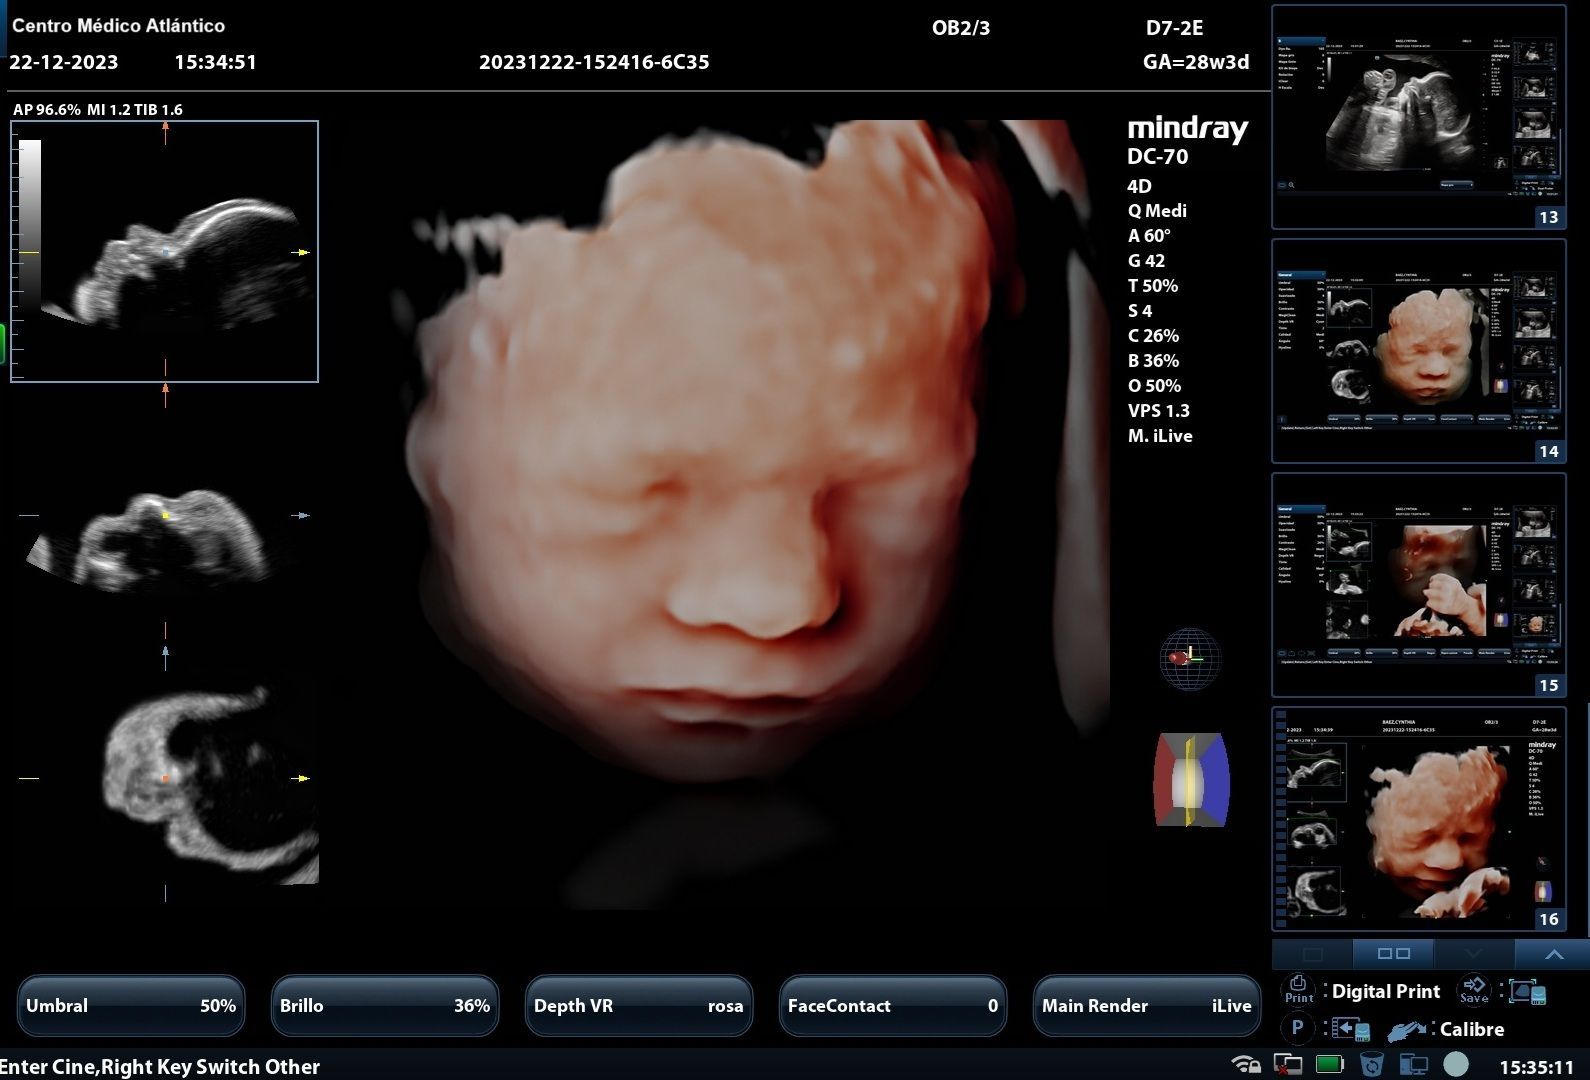Click the acquisition time 15:34:51
Screen dimensions: 1590x1080
tap(215, 62)
